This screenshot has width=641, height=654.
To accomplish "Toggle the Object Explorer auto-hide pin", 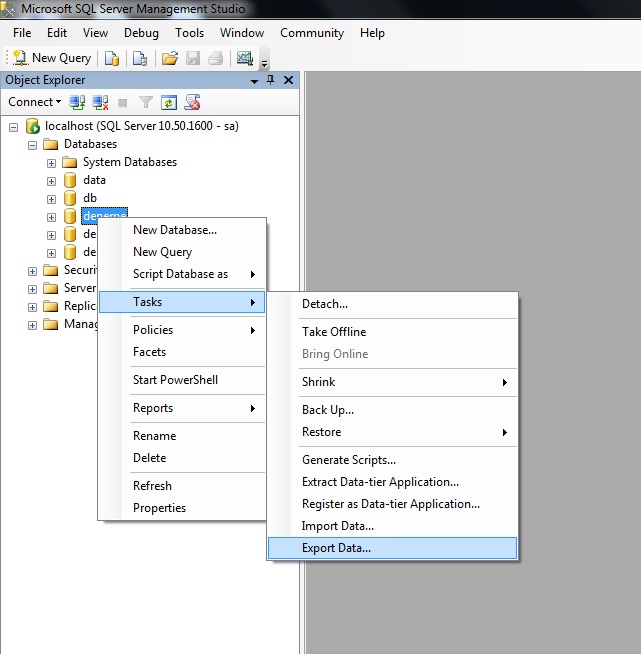I will tap(271, 80).
